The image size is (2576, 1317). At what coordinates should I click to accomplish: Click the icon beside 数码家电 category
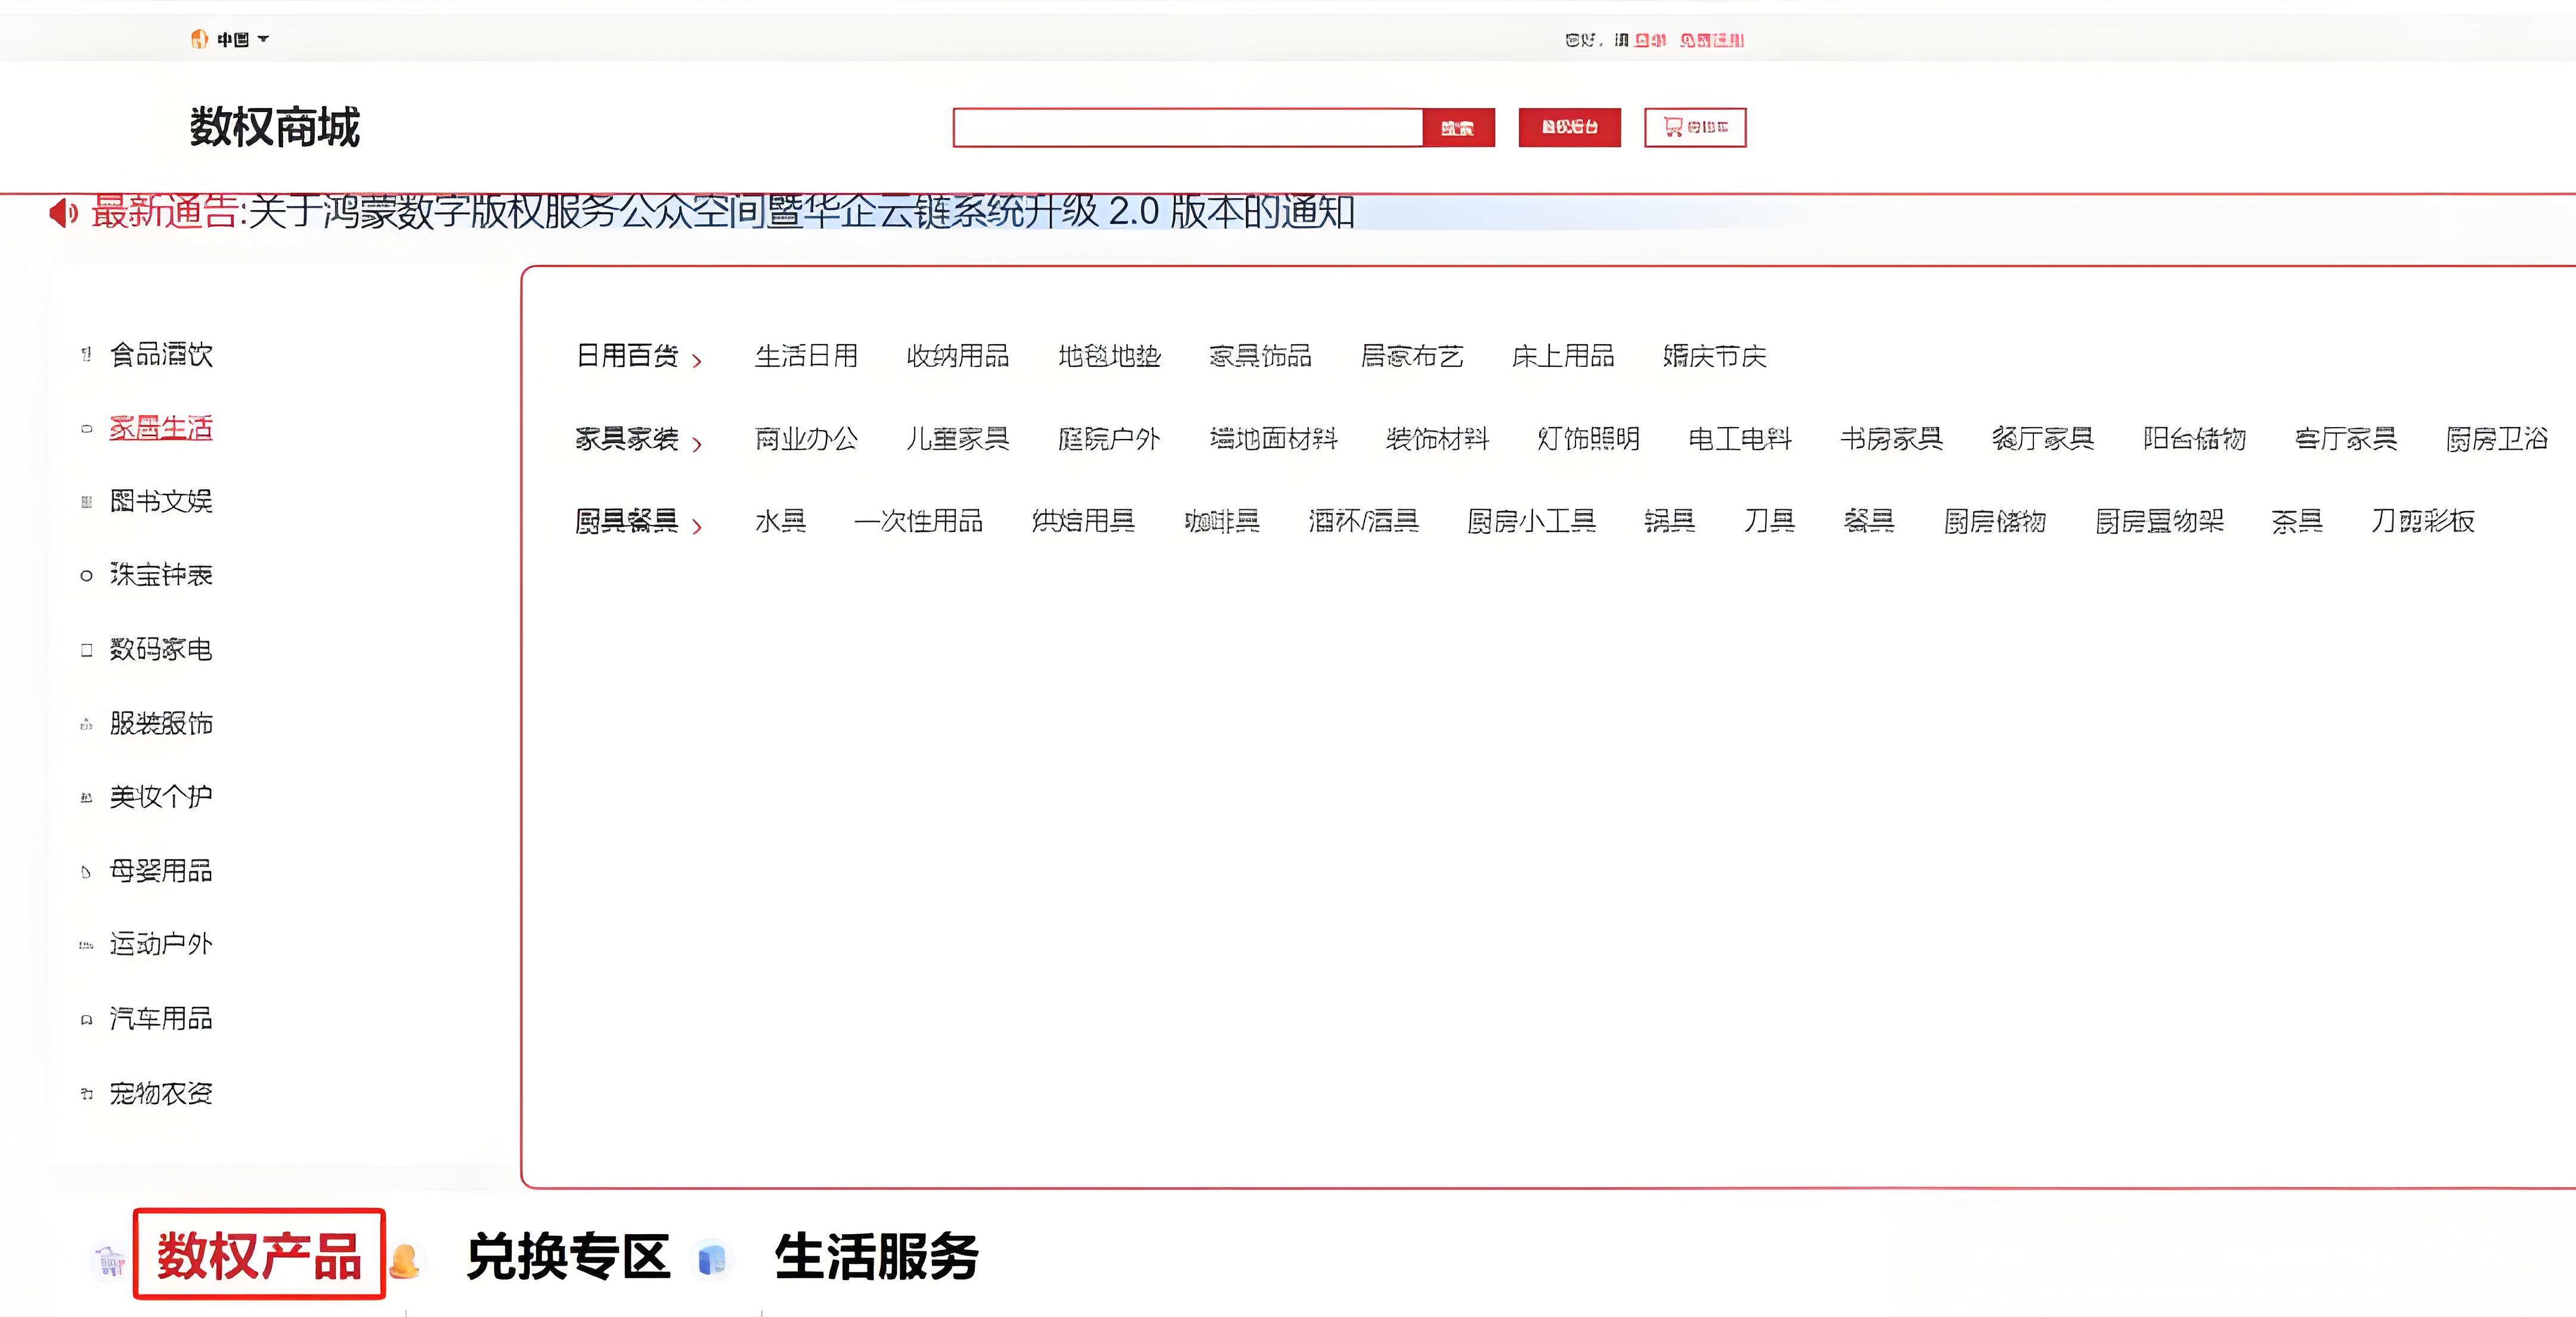87,650
